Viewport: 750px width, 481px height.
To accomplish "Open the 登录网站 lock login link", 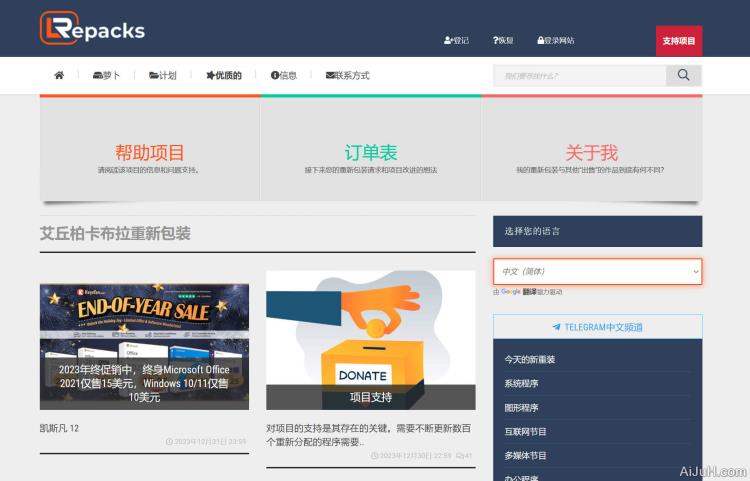I will [556, 41].
